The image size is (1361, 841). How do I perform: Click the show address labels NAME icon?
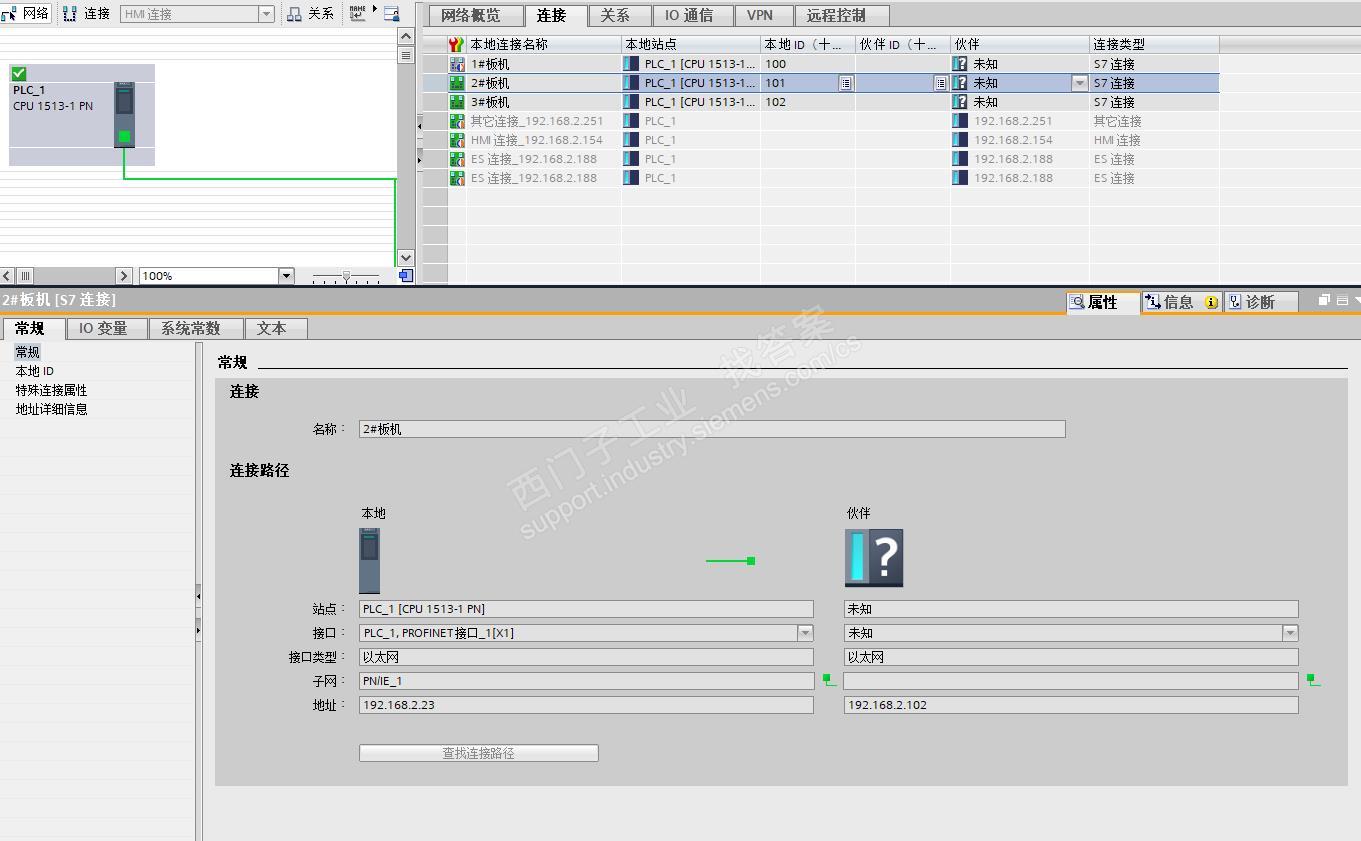point(358,14)
